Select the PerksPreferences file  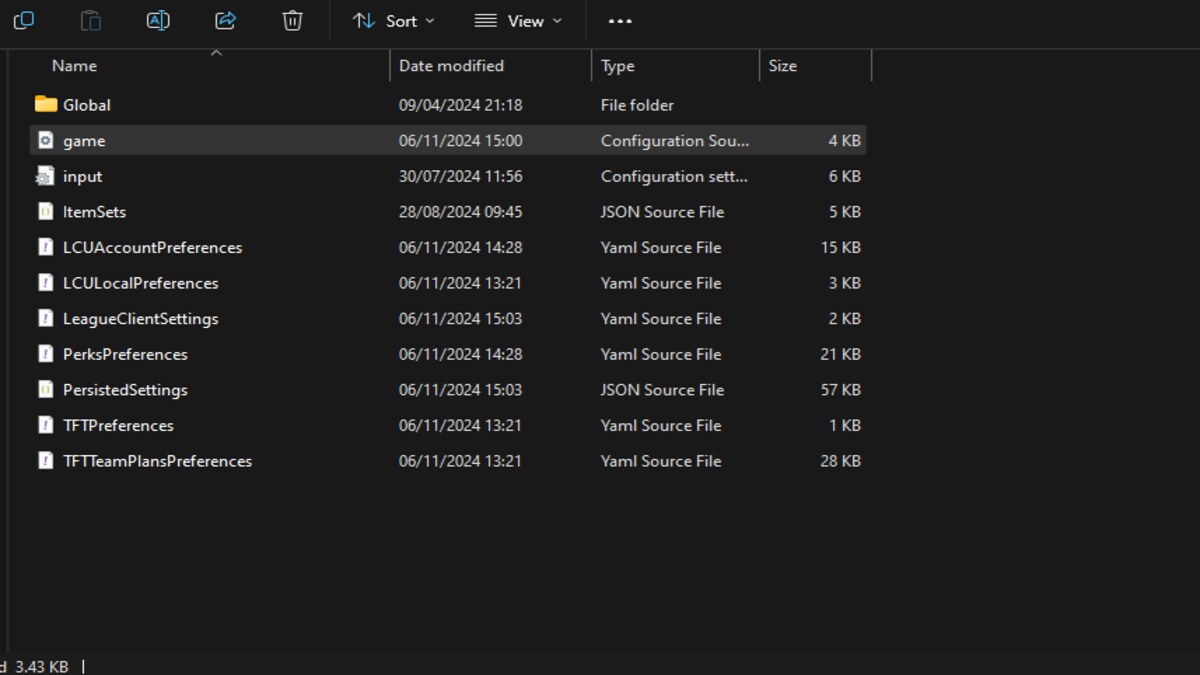click(125, 354)
